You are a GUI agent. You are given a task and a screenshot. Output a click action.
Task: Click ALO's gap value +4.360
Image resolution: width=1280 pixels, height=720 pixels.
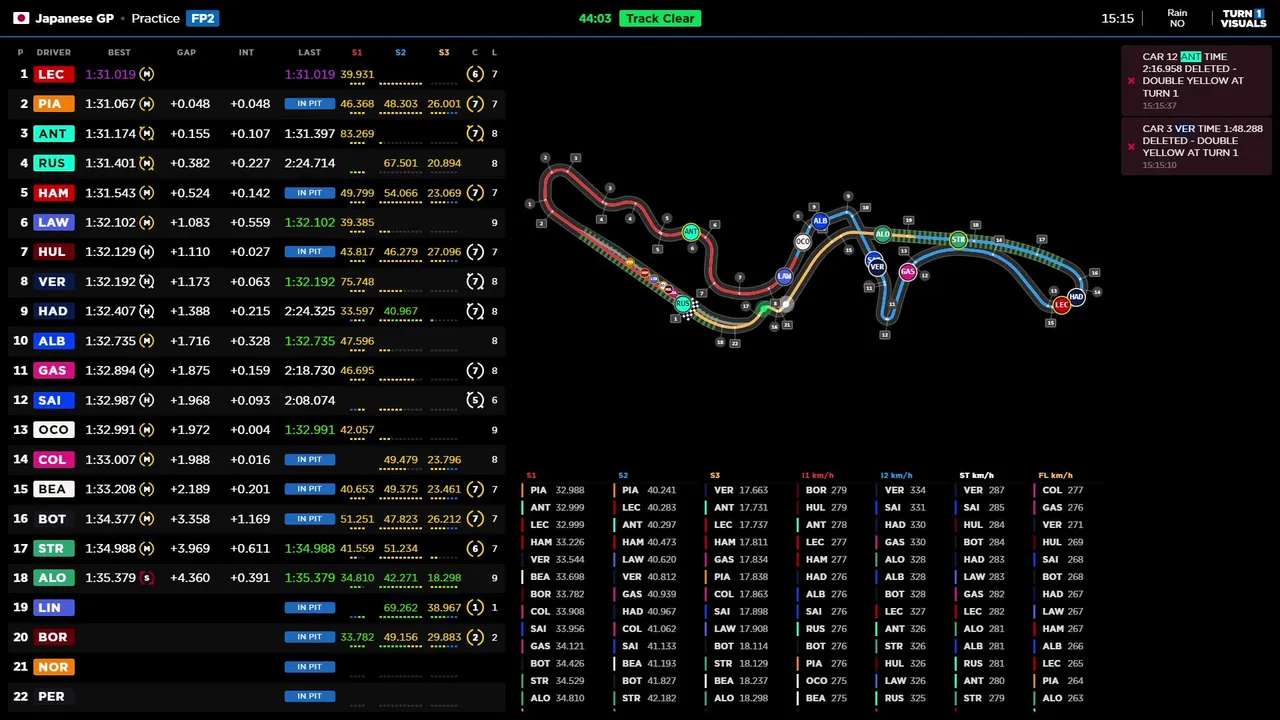190,578
